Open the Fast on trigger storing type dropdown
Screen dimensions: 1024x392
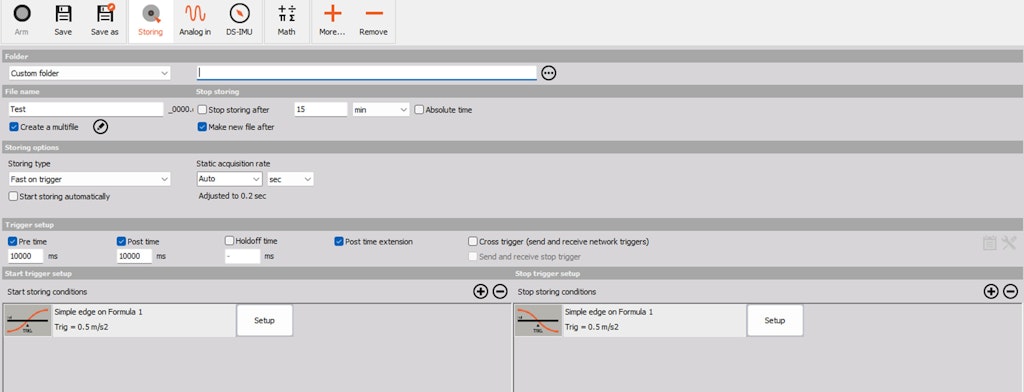click(x=89, y=179)
